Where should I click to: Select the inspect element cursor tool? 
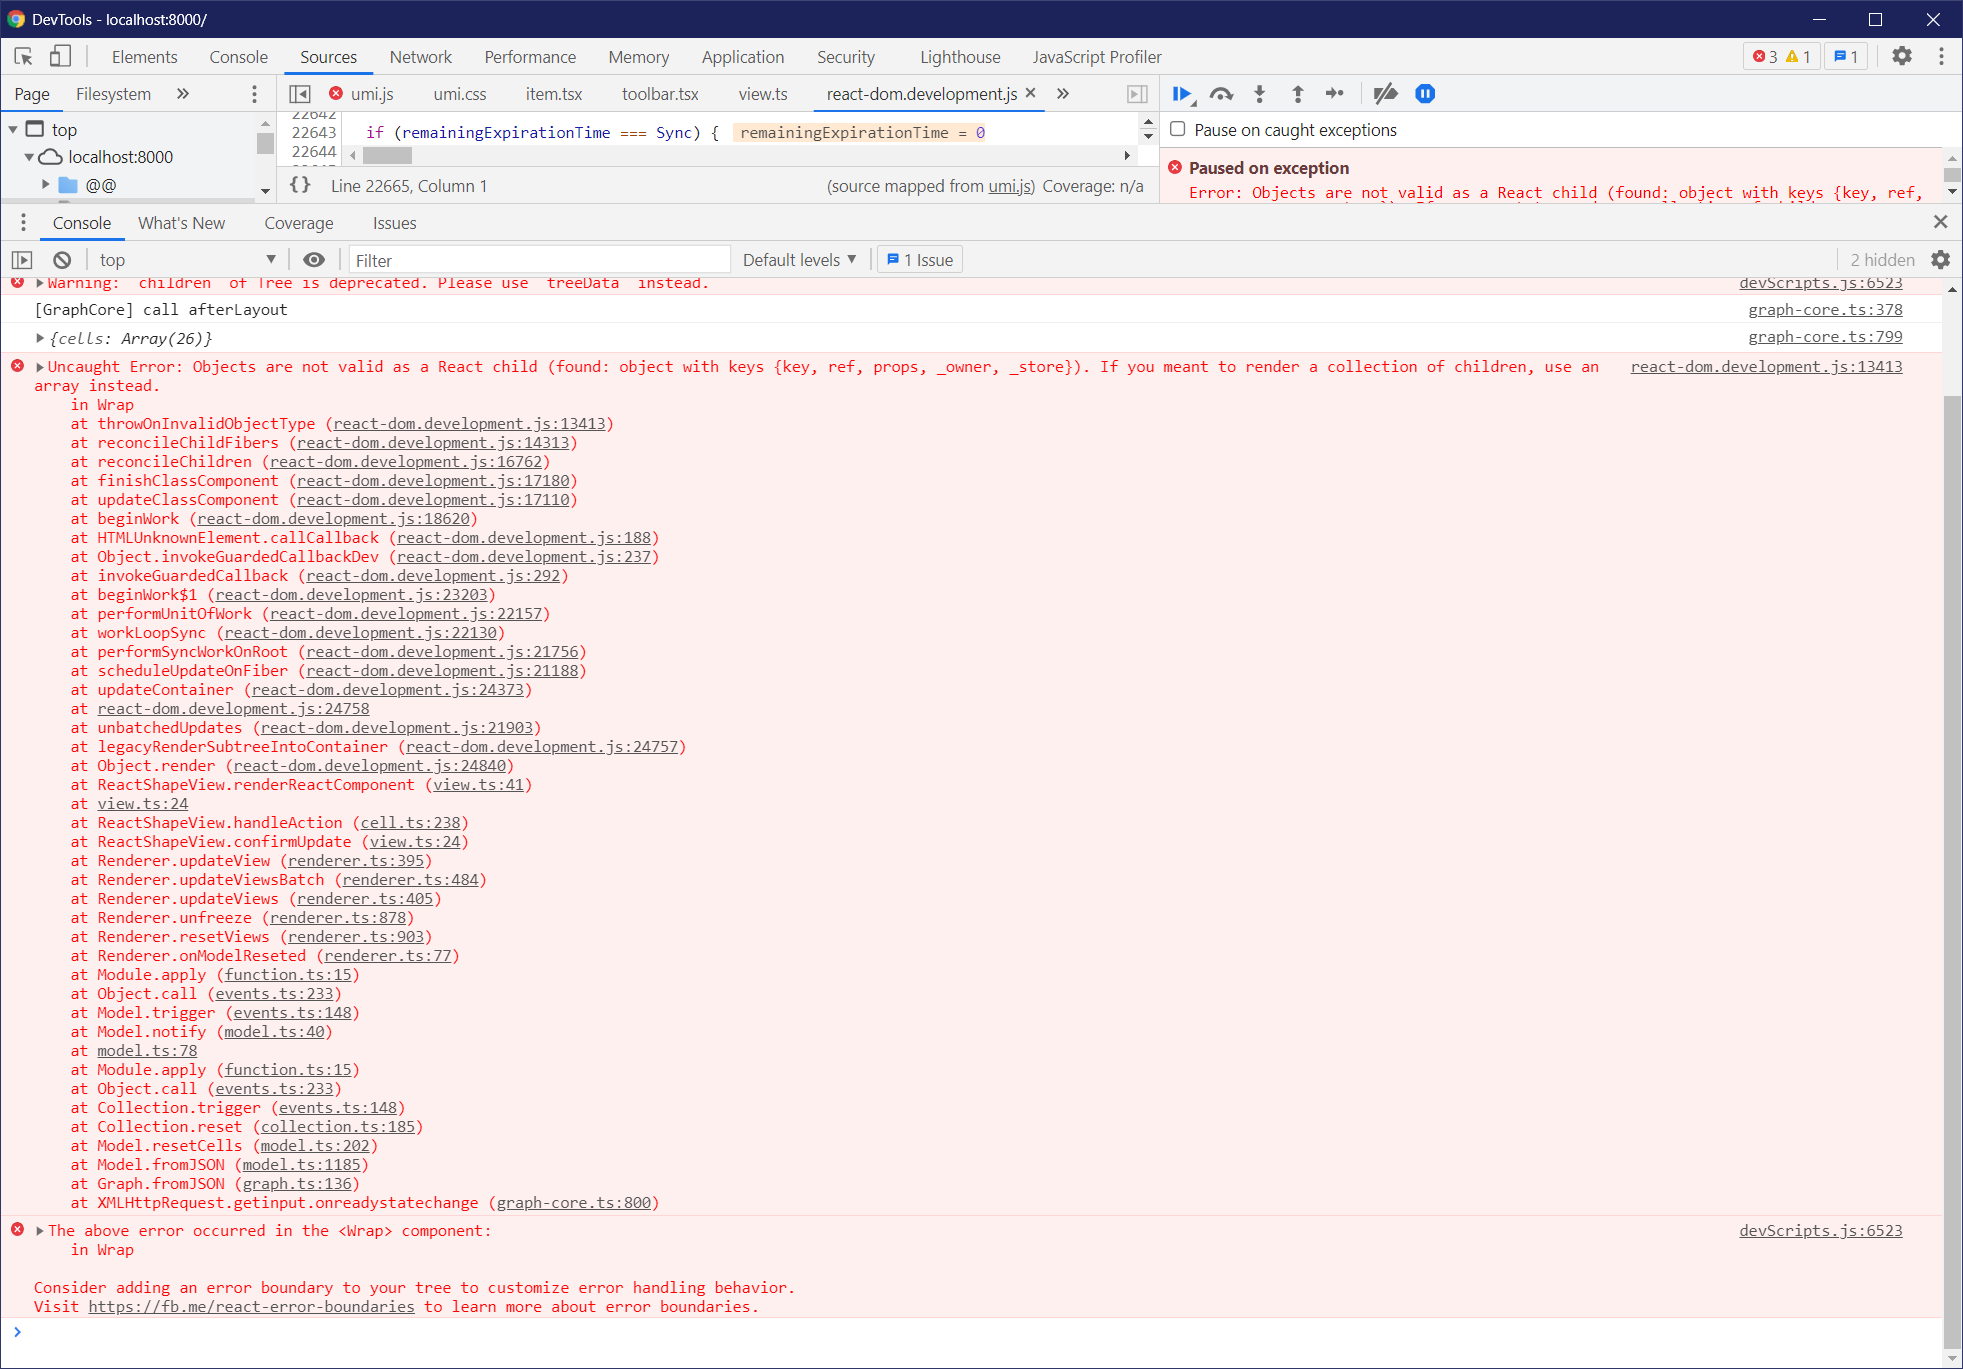click(21, 56)
